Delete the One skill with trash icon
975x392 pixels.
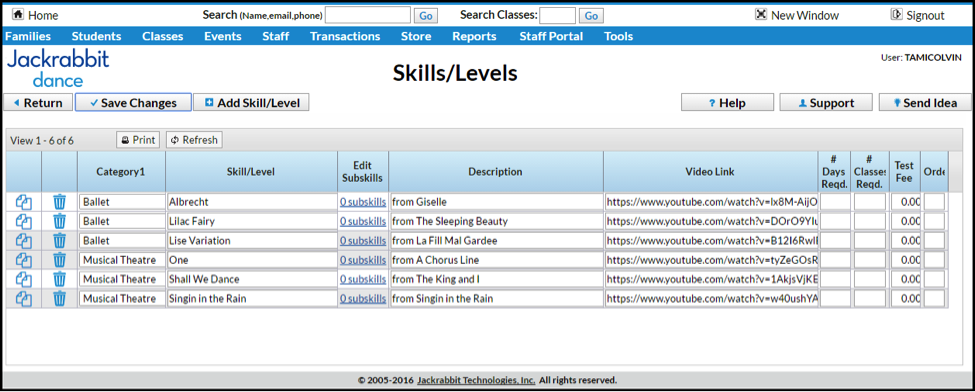[59, 260]
